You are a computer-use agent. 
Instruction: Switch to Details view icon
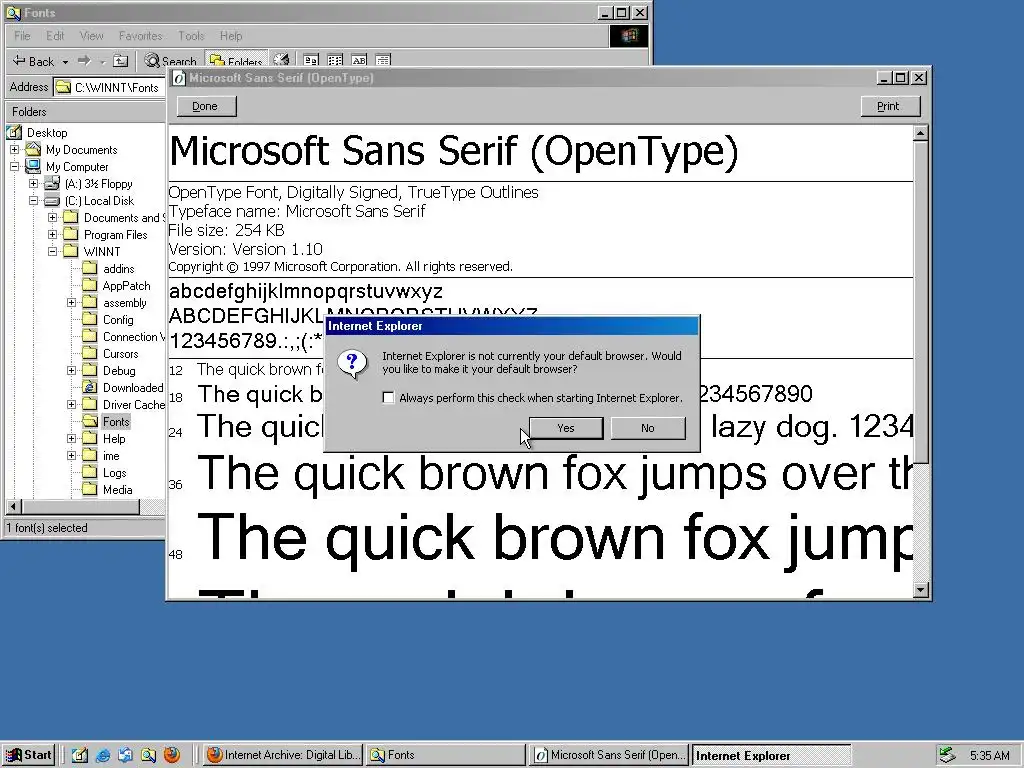(383, 60)
